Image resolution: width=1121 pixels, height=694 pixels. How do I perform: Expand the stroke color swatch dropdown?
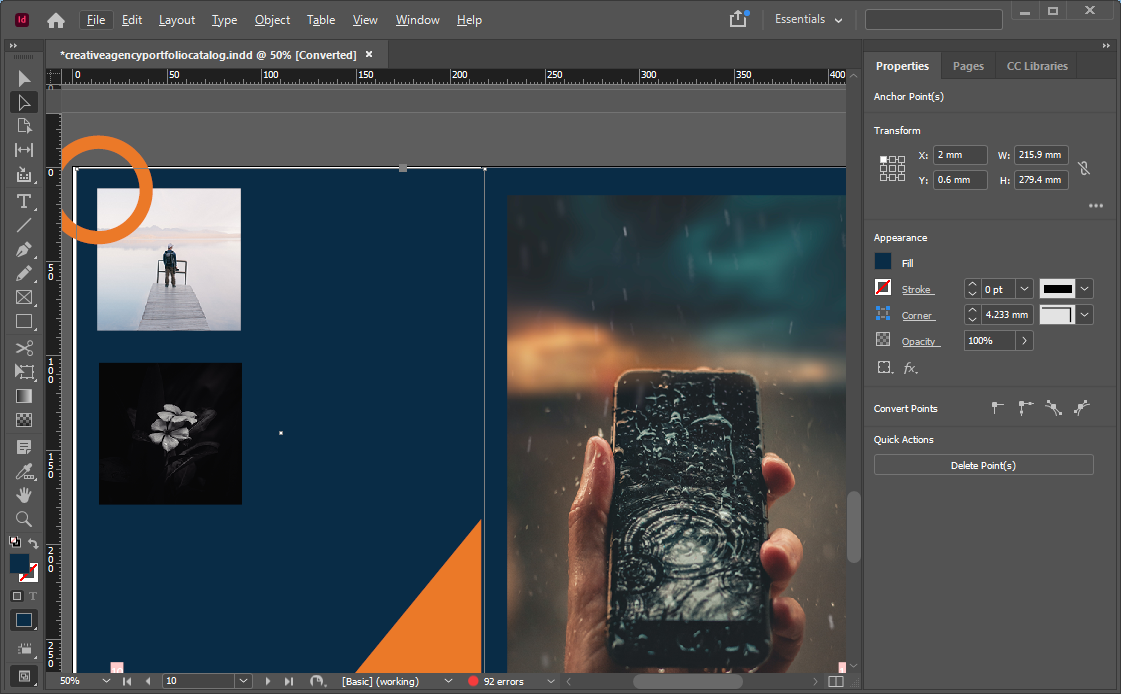tap(1083, 288)
